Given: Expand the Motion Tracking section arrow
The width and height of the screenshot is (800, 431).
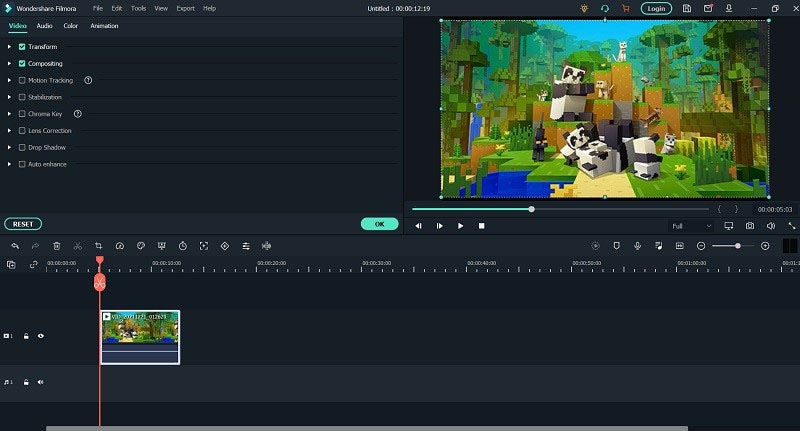Looking at the screenshot, I should tap(9, 80).
